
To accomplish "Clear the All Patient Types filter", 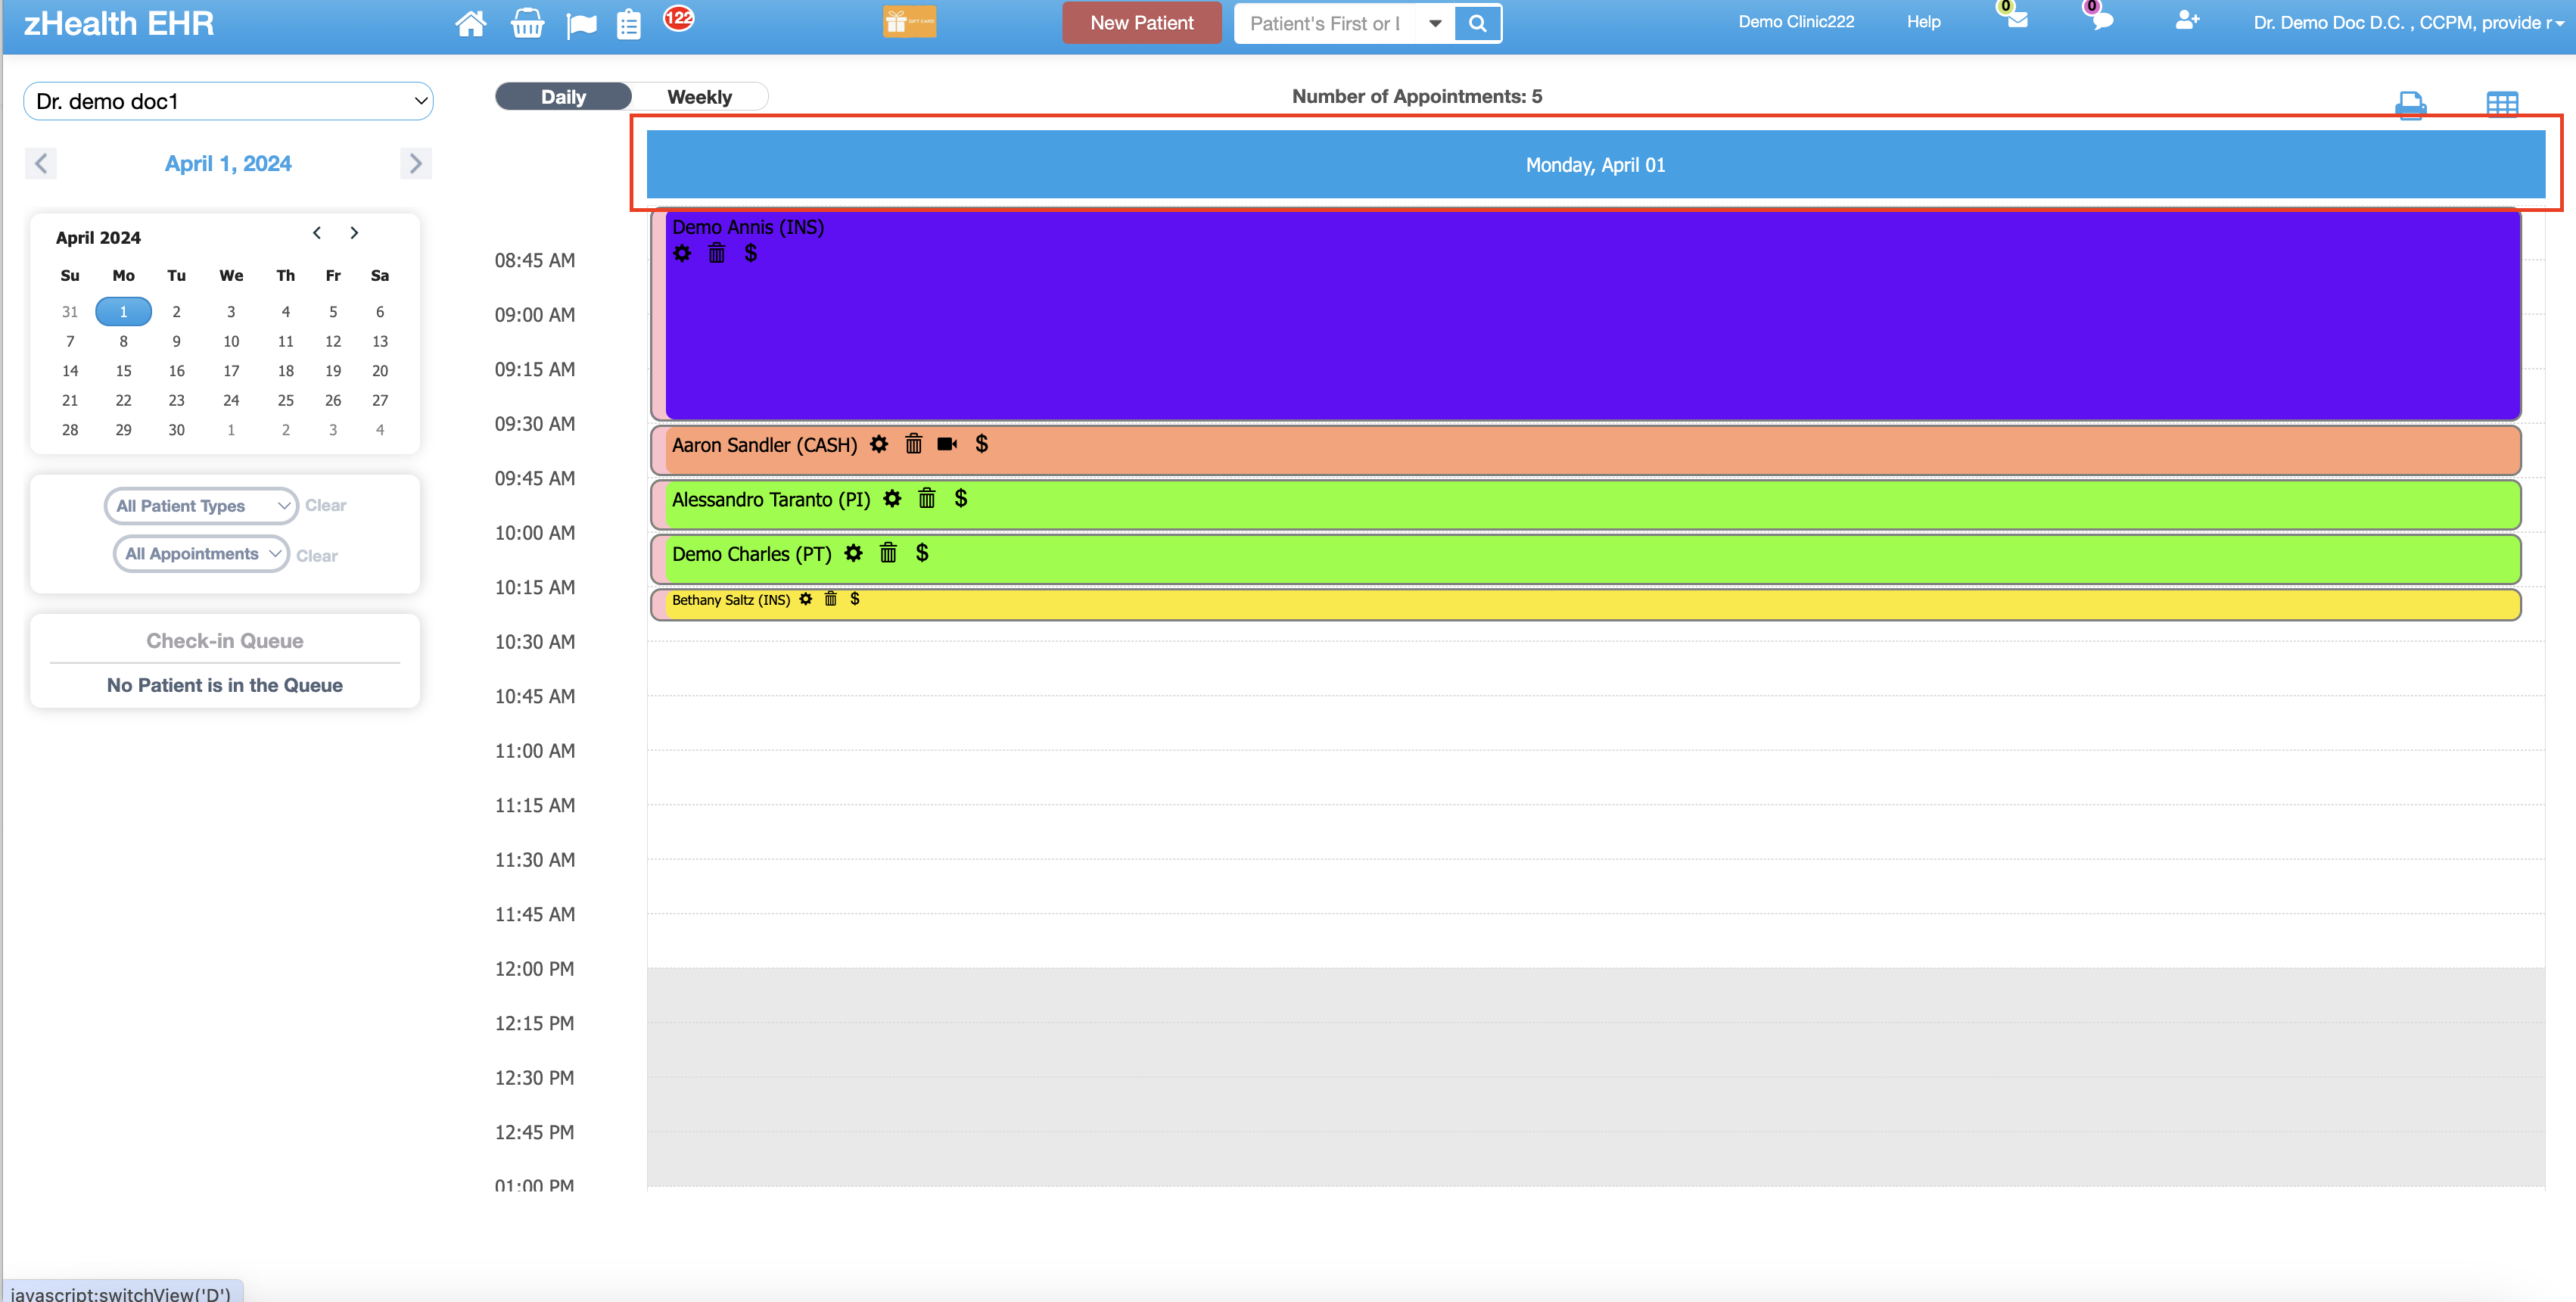I will [x=325, y=506].
